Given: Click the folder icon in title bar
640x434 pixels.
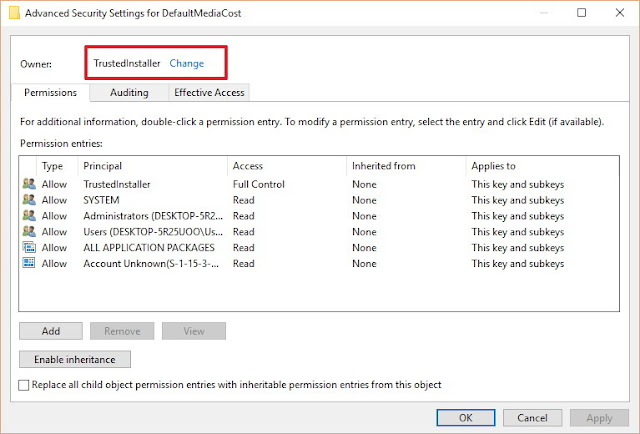Looking at the screenshot, I should [12, 15].
